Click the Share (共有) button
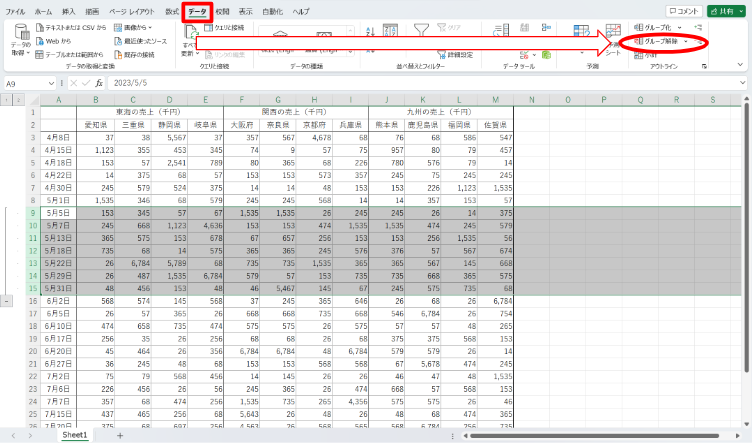The image size is (753, 446). point(726,10)
